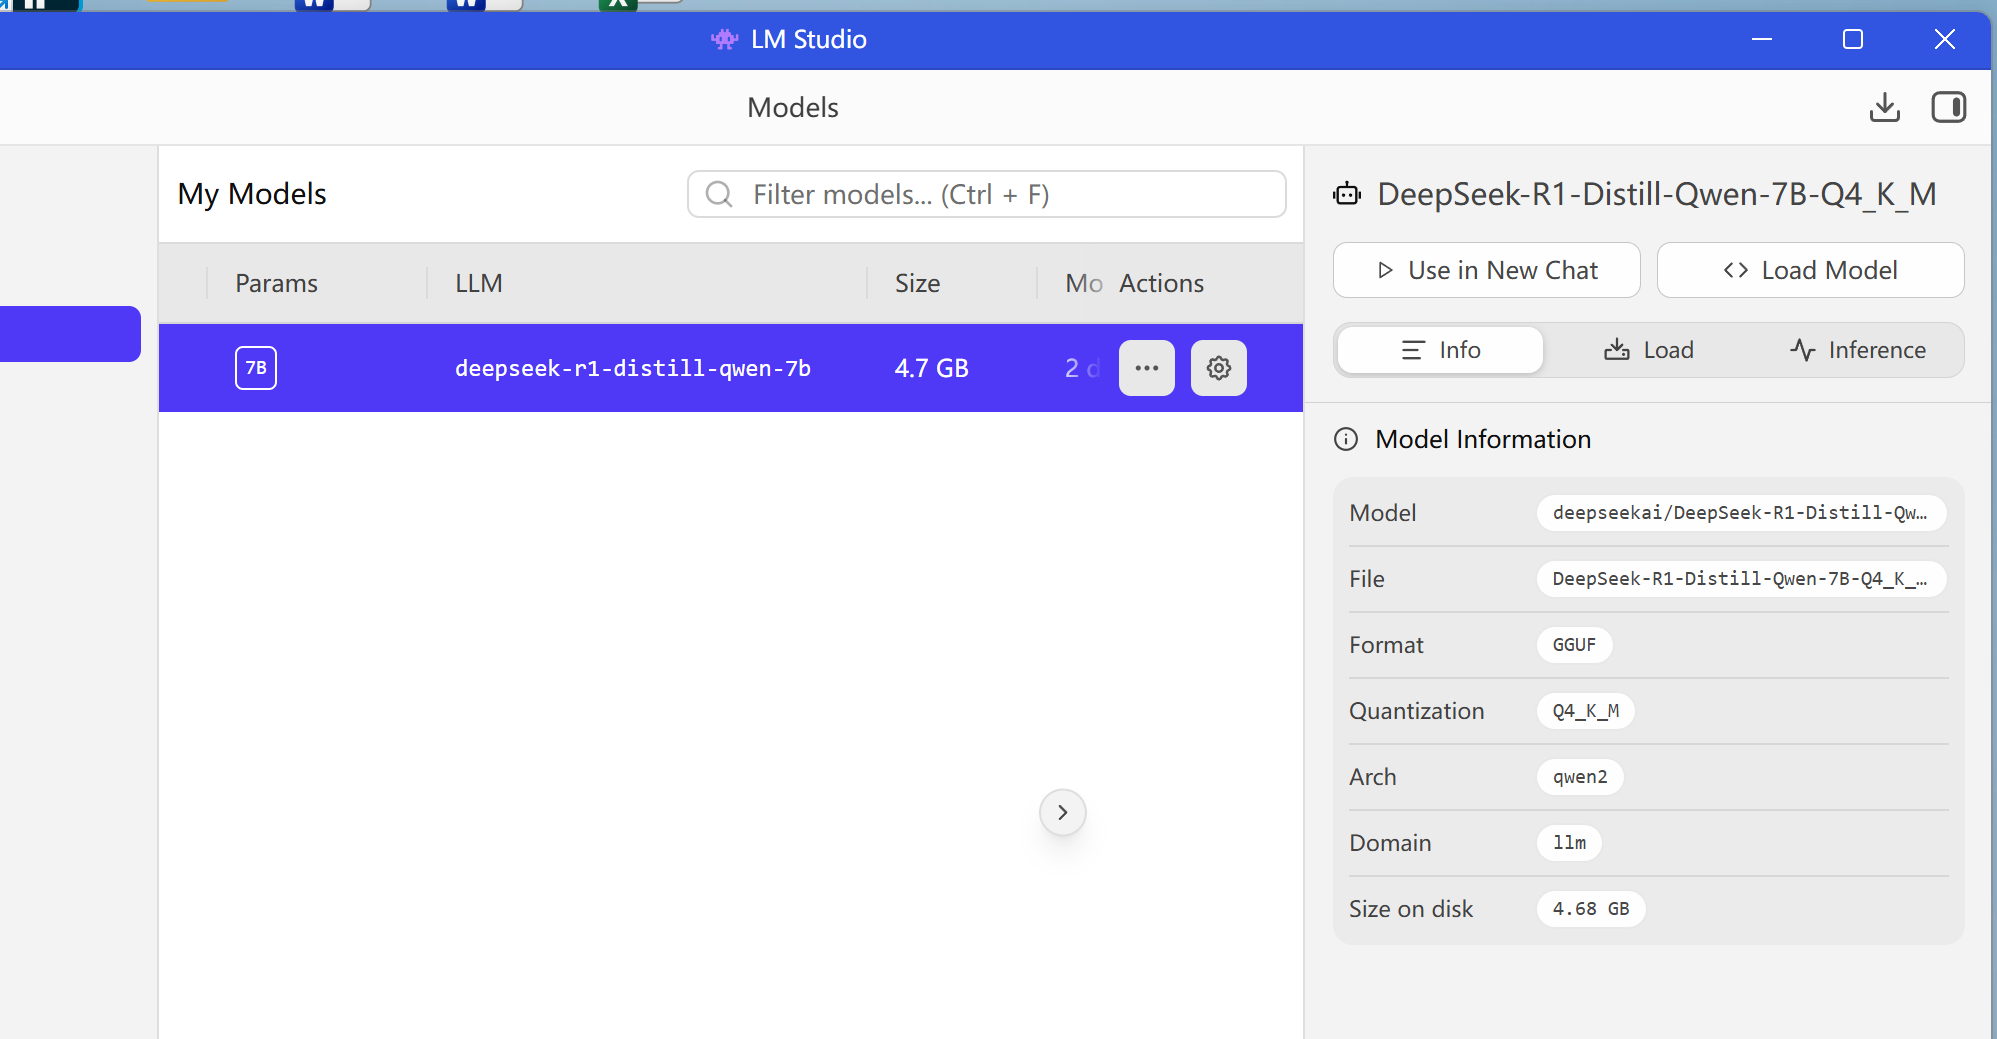The width and height of the screenshot is (1997, 1039).
Task: Minimize the LM Studio window
Action: pos(1762,39)
